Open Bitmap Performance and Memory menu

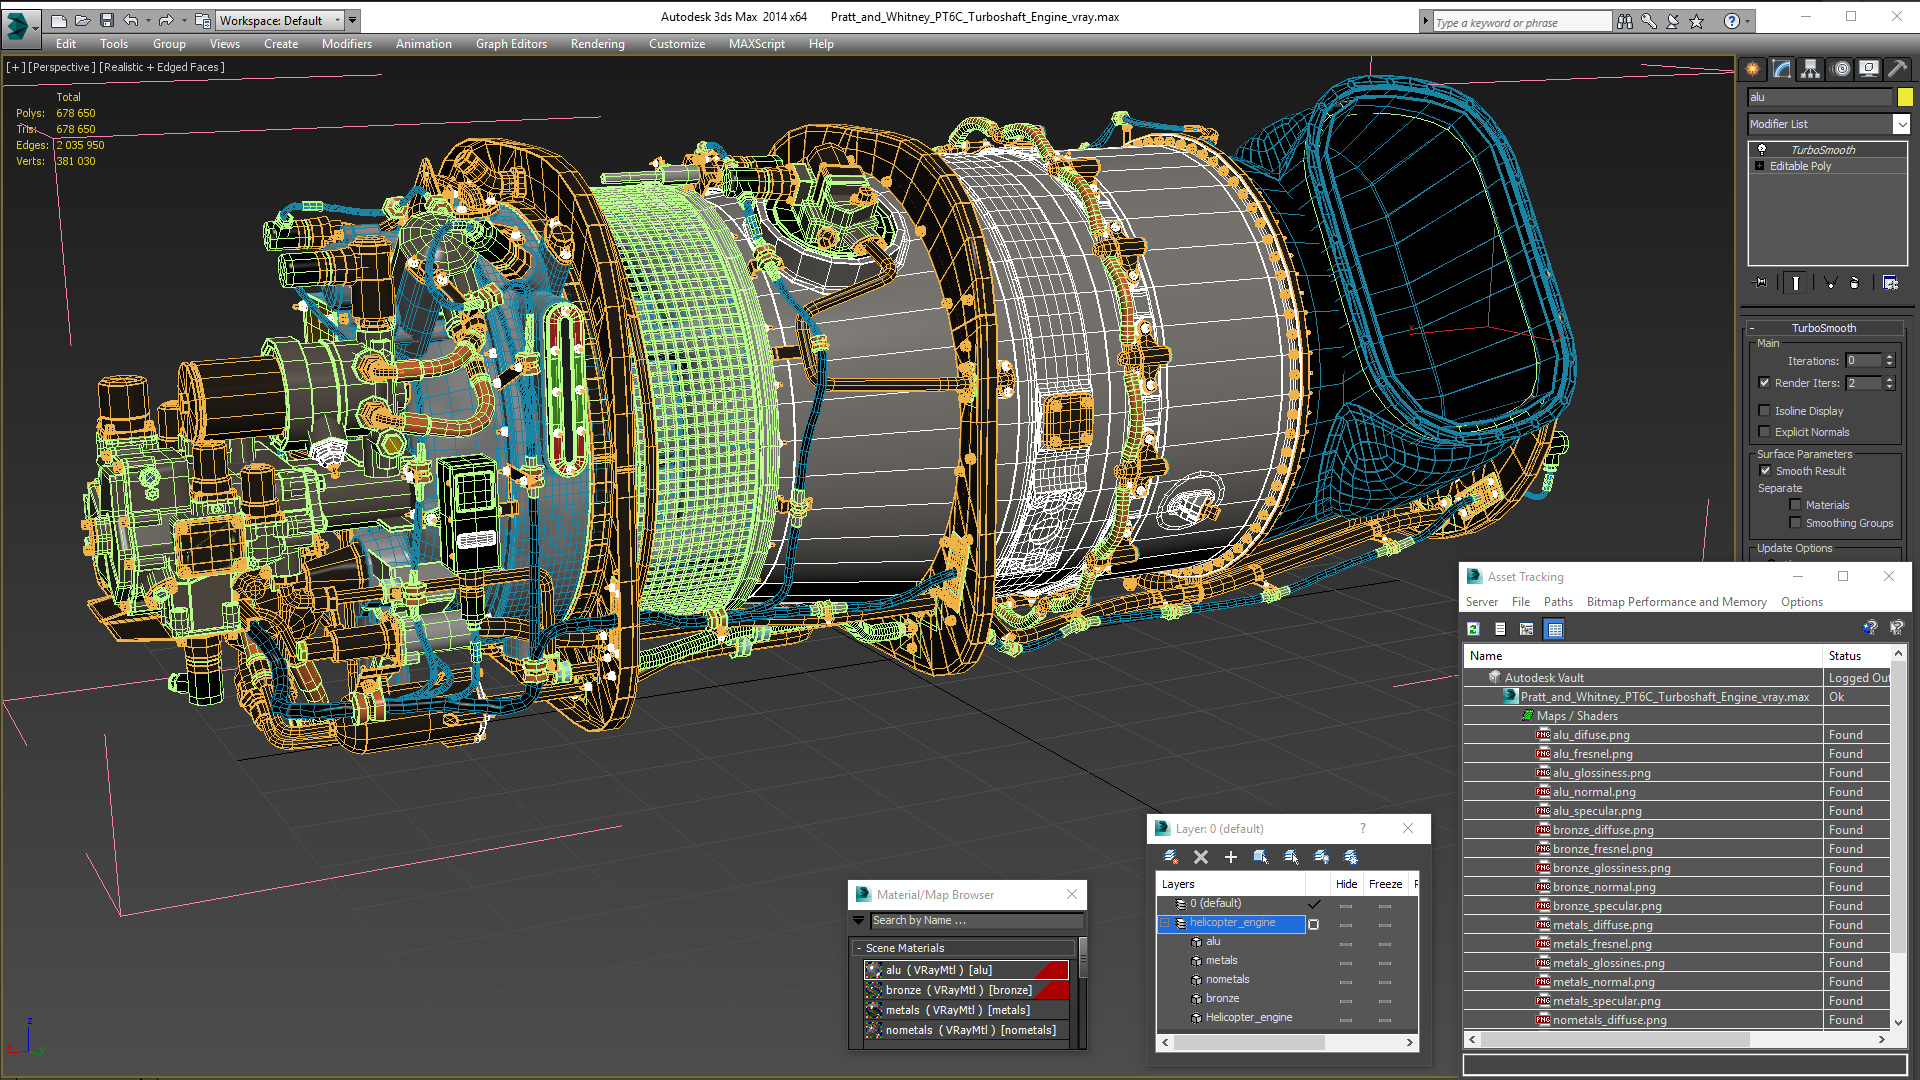[x=1676, y=602]
